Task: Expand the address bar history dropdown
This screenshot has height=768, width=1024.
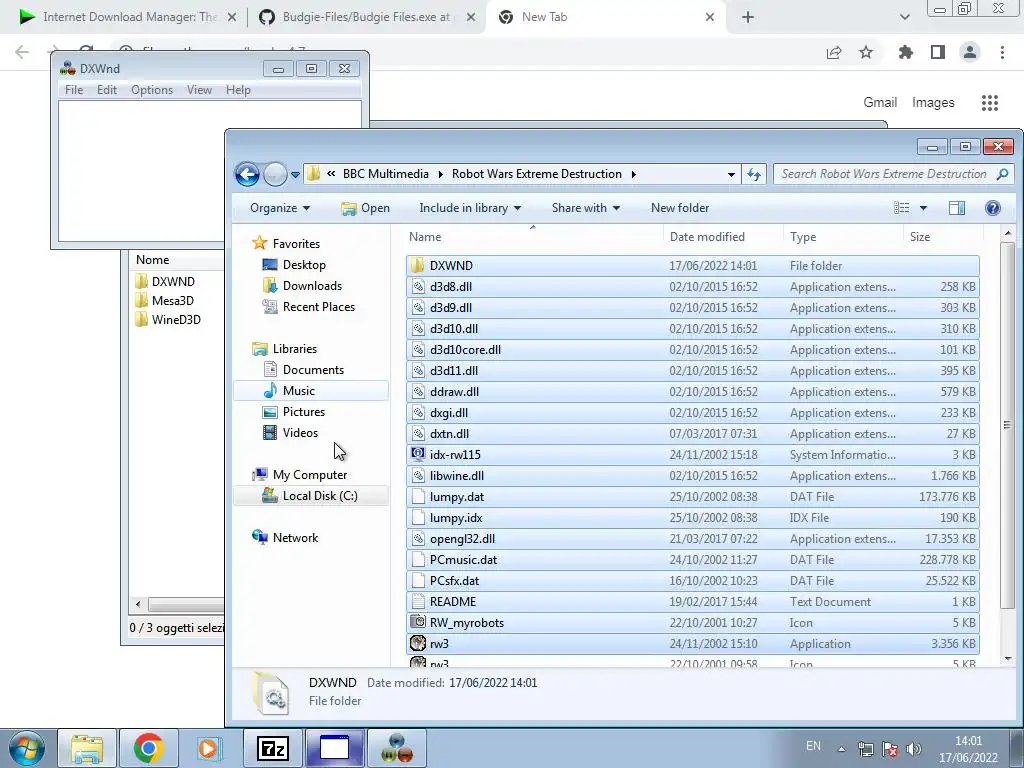Action: click(731, 174)
